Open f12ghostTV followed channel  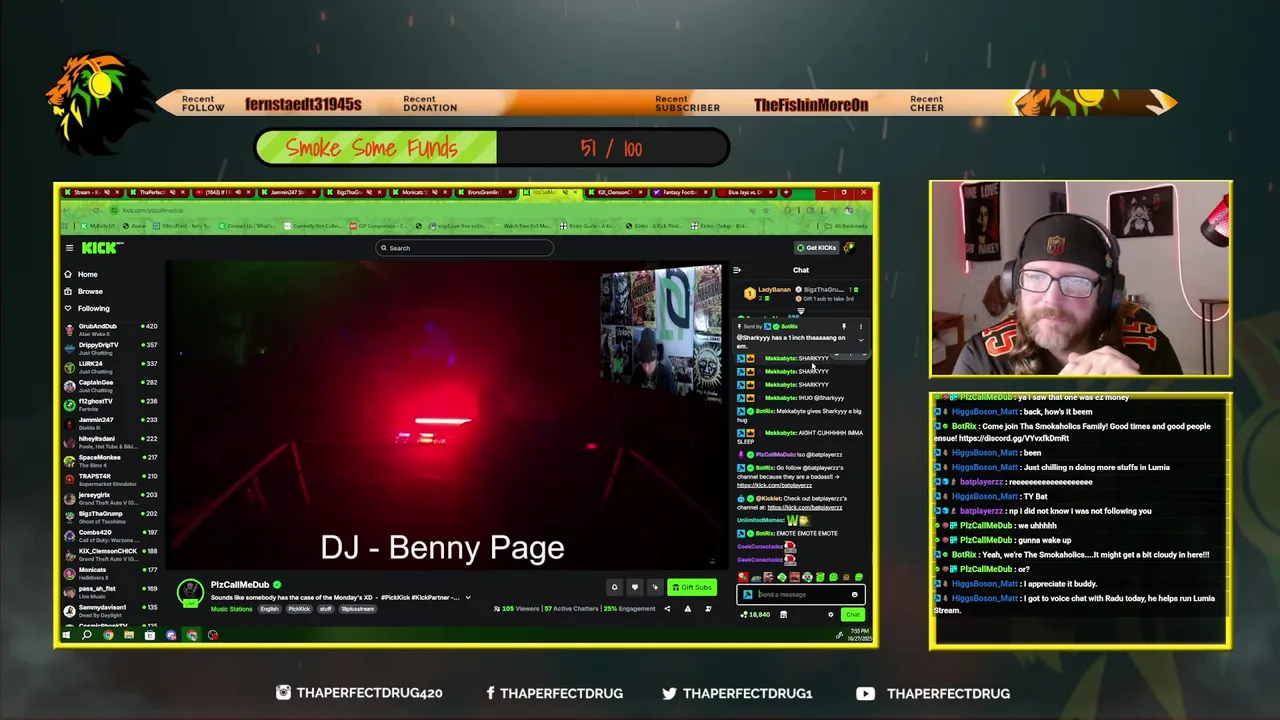point(110,404)
